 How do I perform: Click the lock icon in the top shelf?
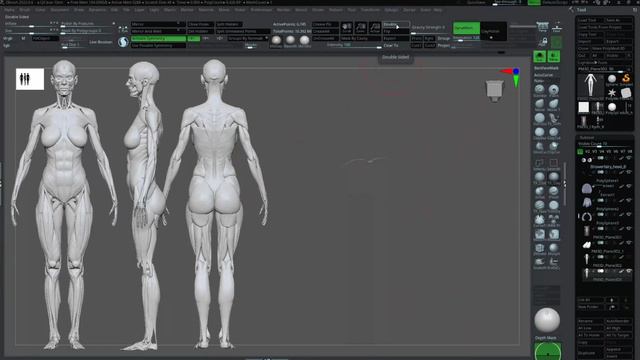click(x=543, y=42)
